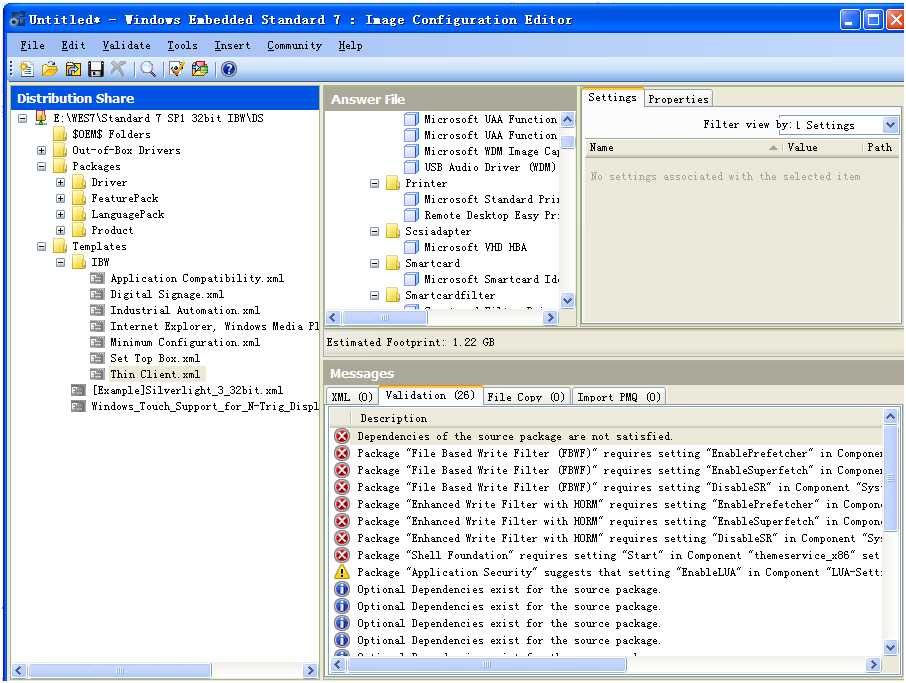The width and height of the screenshot is (906, 683).
Task: Click the Delete X toolbar icon
Action: (x=118, y=69)
